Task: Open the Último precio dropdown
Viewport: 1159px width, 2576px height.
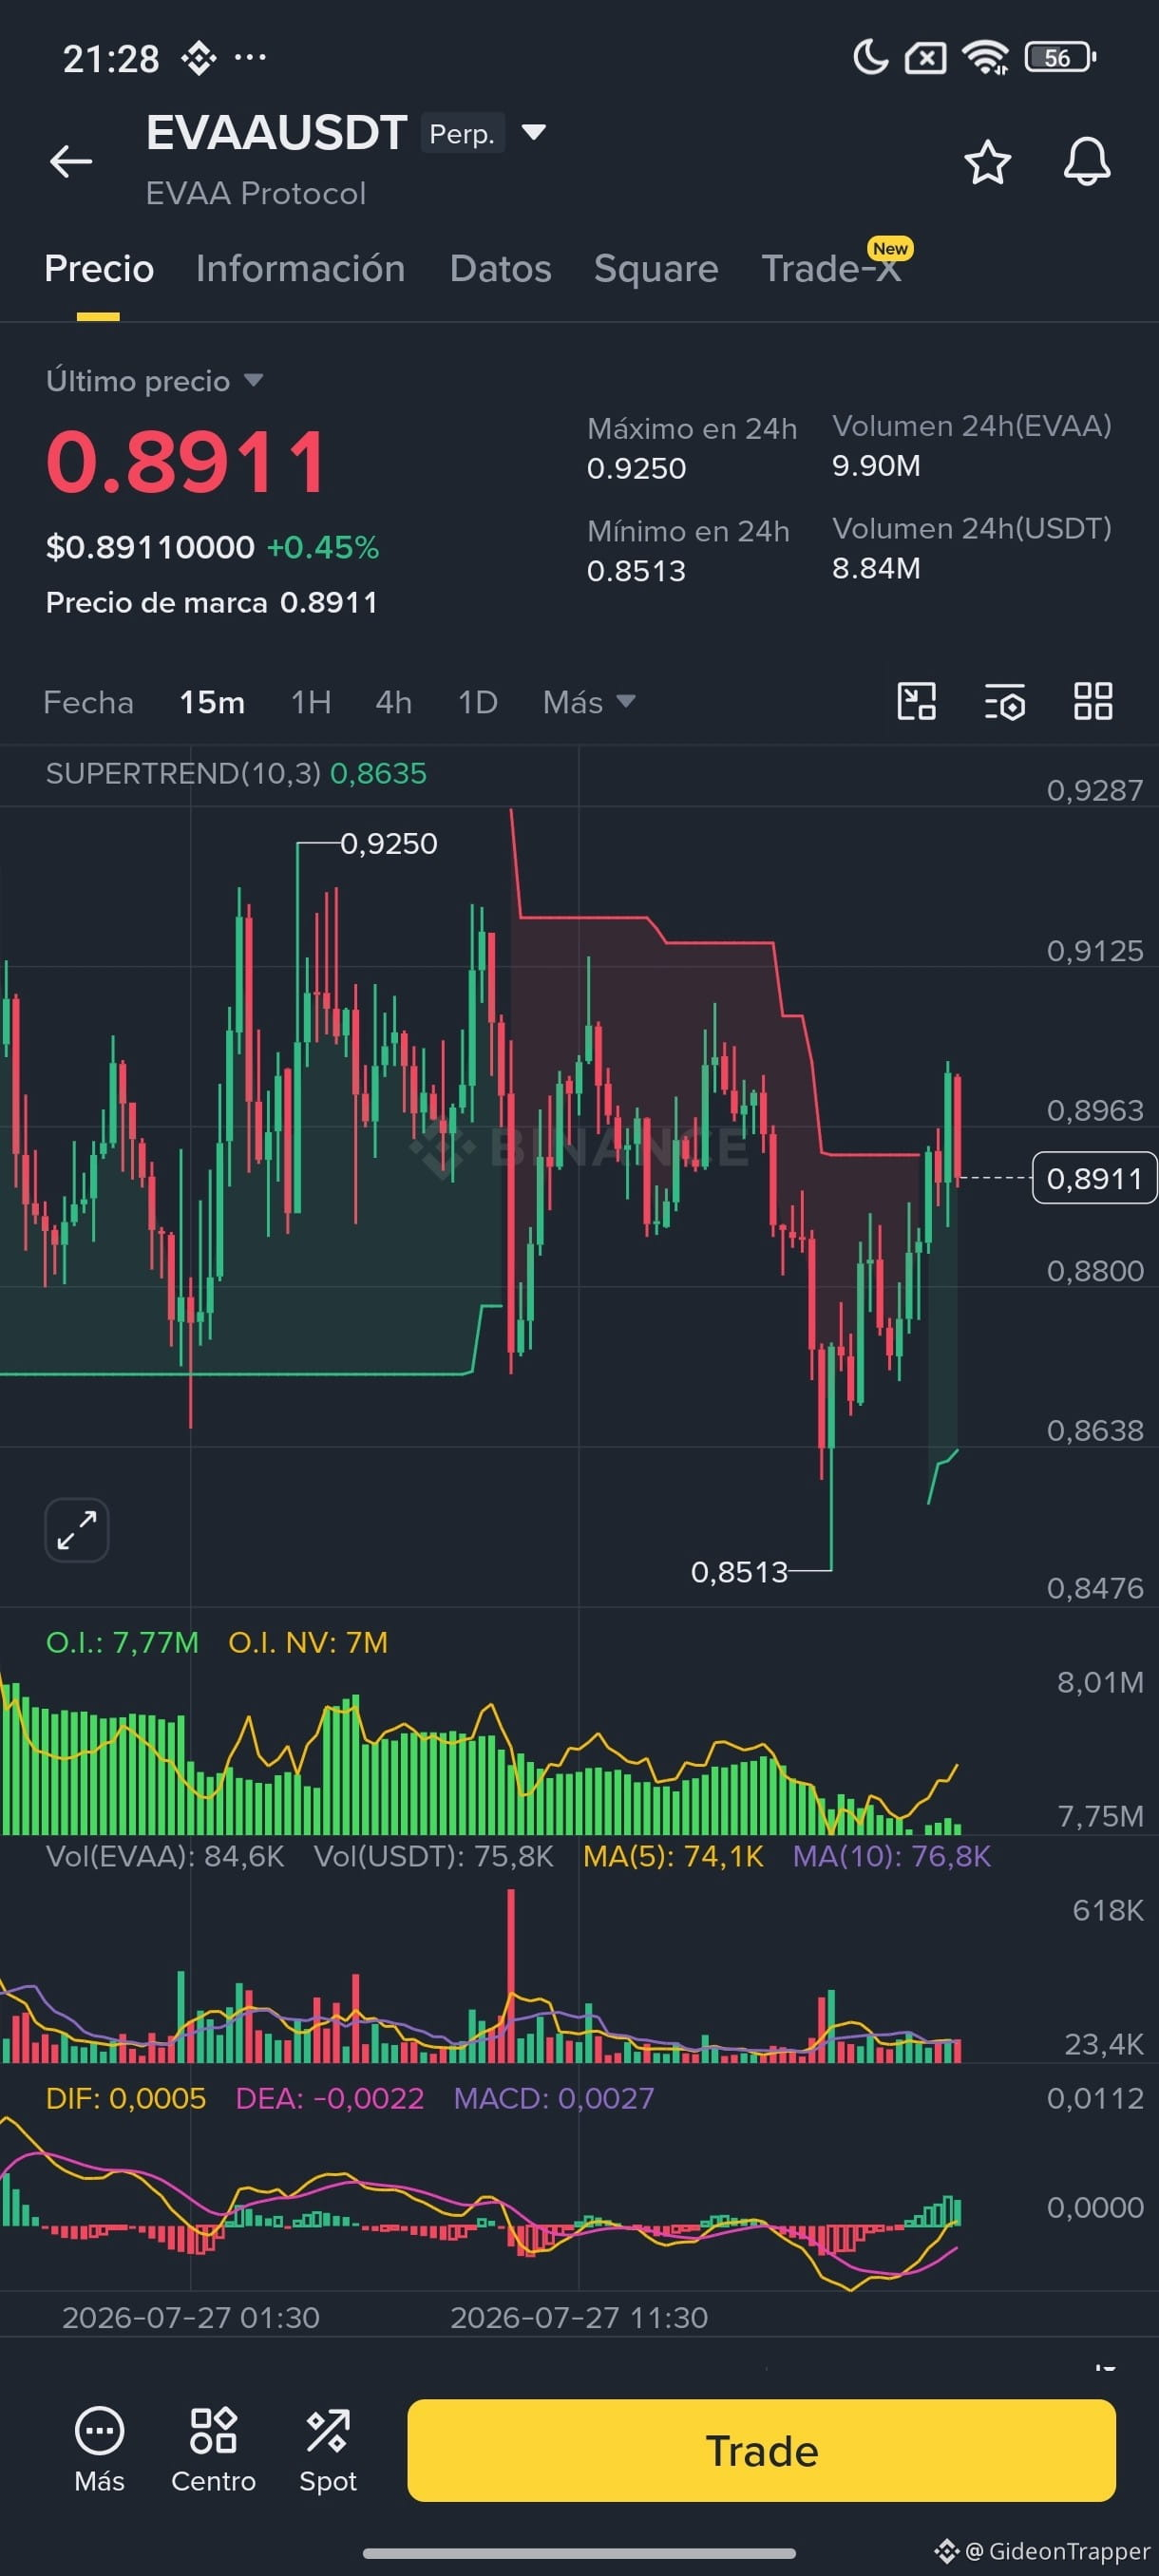Action: pos(154,381)
